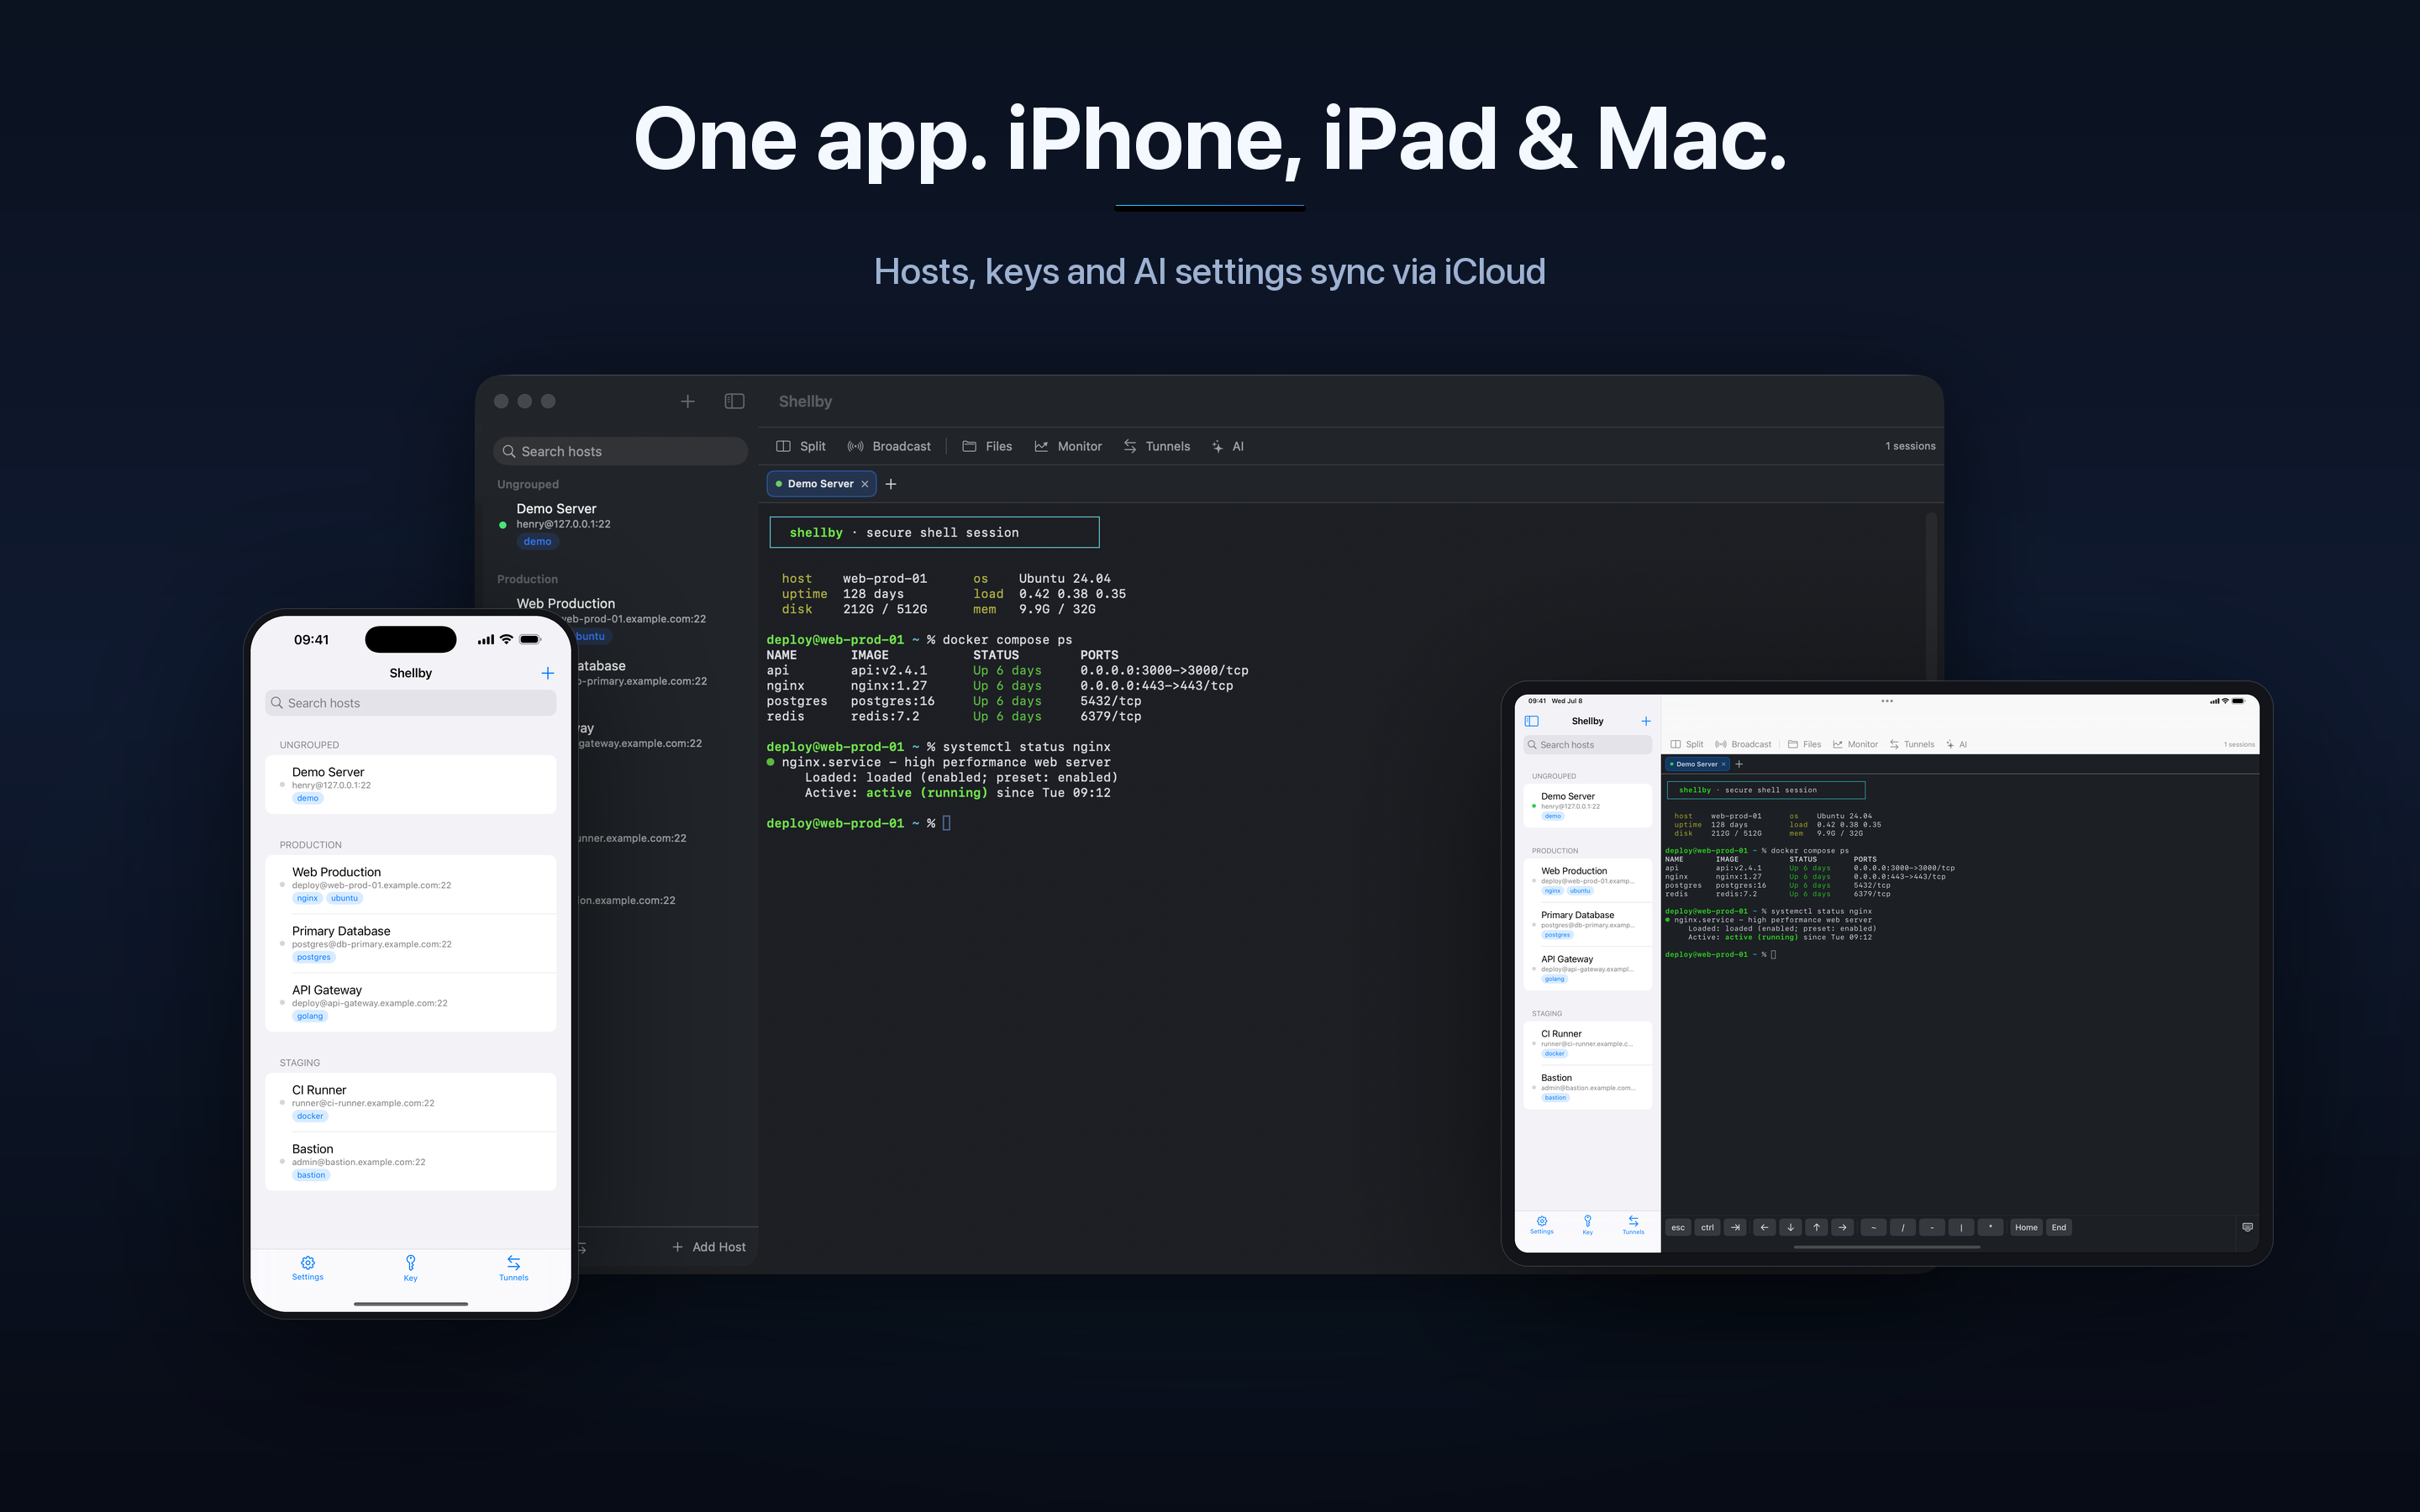Toggle the sidebar in the Mac window

734,401
